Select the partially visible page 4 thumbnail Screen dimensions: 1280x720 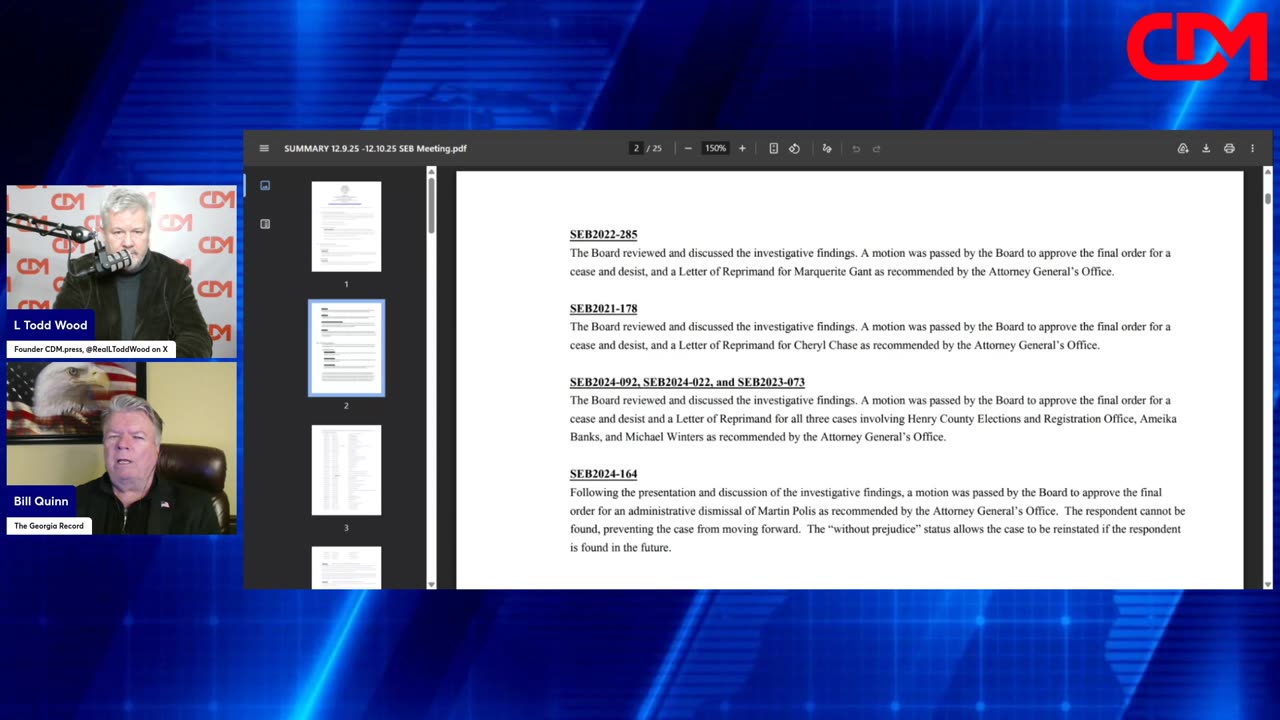tap(346, 567)
